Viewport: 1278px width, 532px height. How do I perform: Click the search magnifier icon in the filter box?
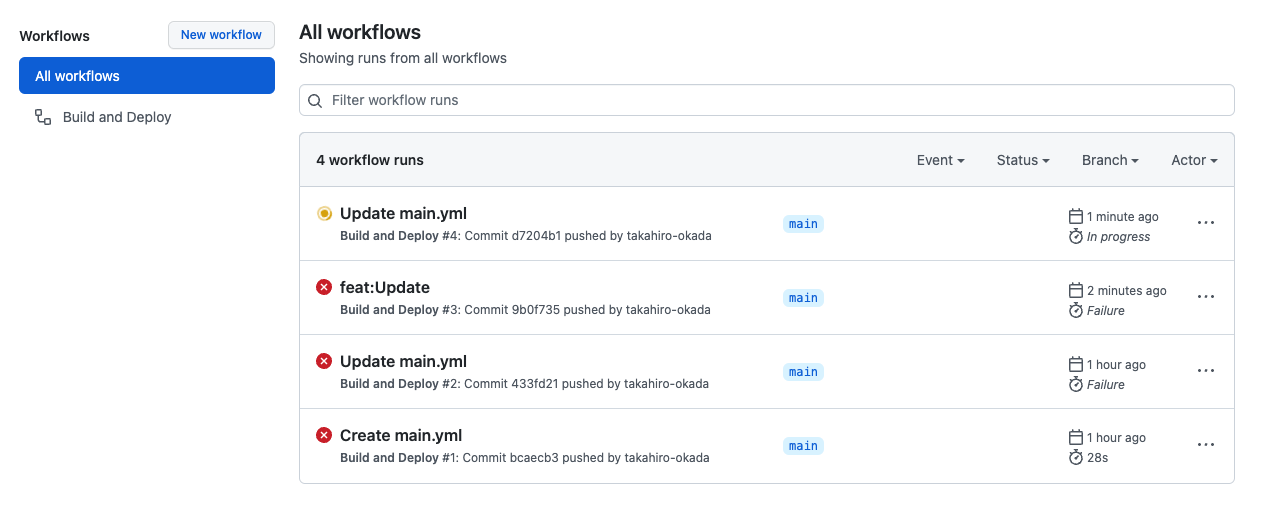coord(315,100)
